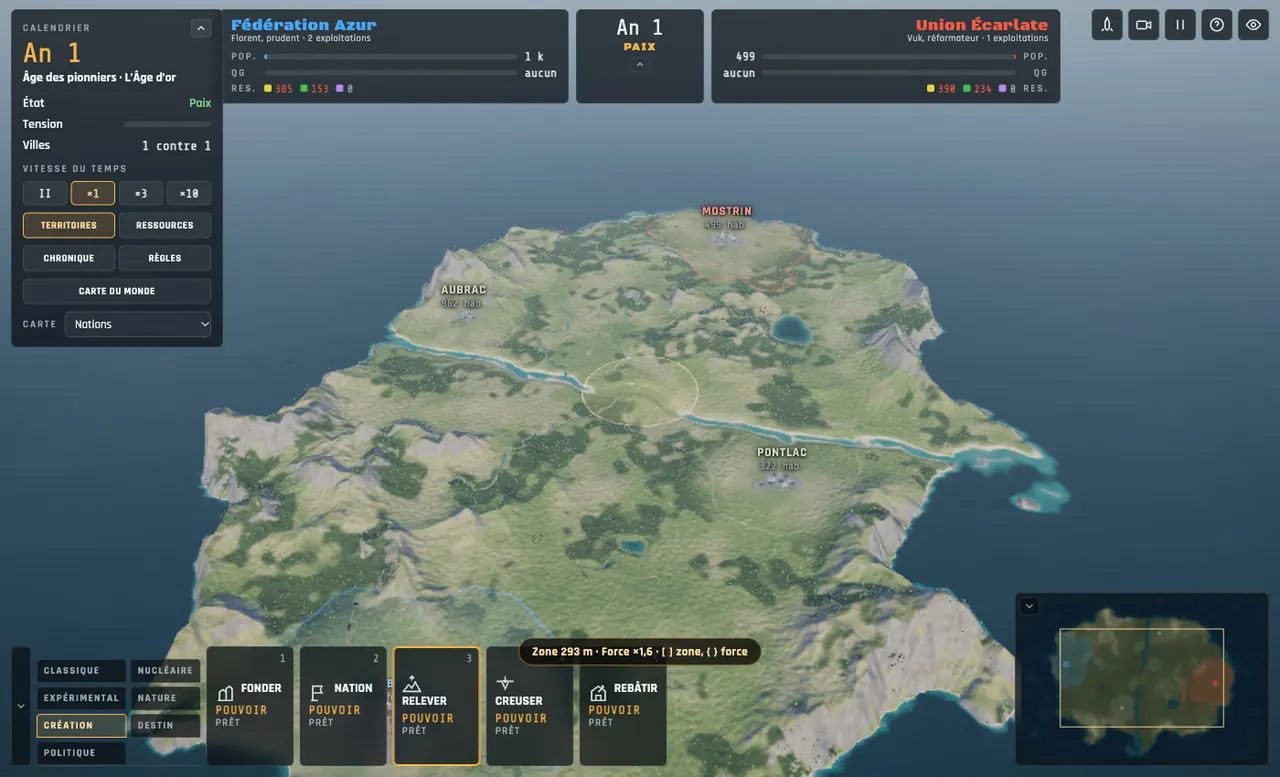Open the help question mark icon
Viewport: 1280px width, 777px height.
[x=1217, y=25]
